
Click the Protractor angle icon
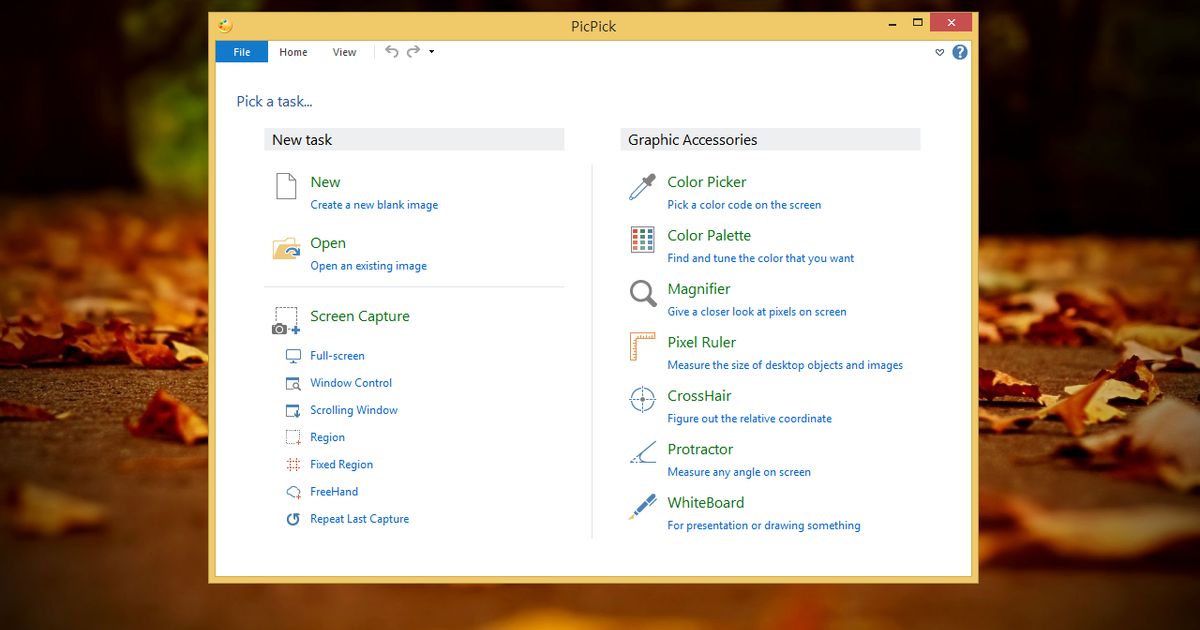click(642, 454)
